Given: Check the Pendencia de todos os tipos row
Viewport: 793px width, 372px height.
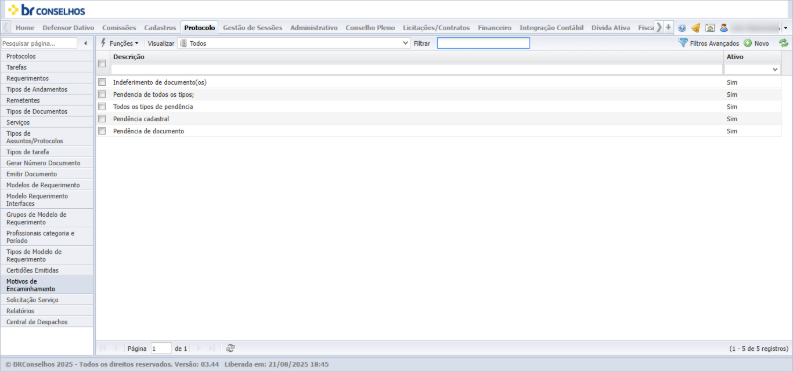Looking at the screenshot, I should (x=102, y=94).
